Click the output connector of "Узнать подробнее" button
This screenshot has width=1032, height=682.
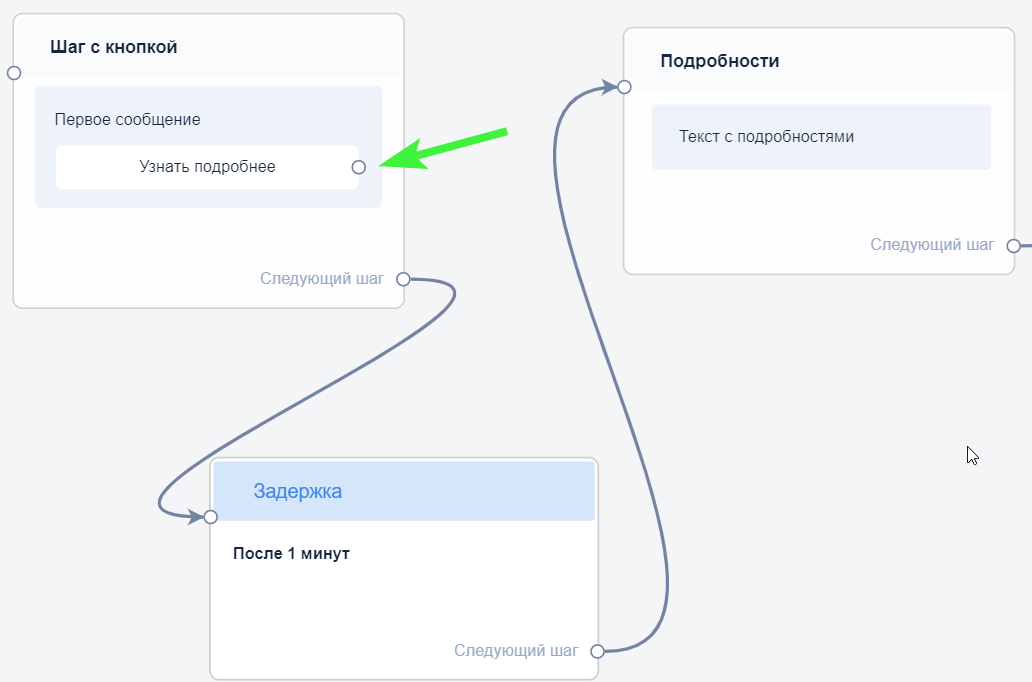(358, 167)
